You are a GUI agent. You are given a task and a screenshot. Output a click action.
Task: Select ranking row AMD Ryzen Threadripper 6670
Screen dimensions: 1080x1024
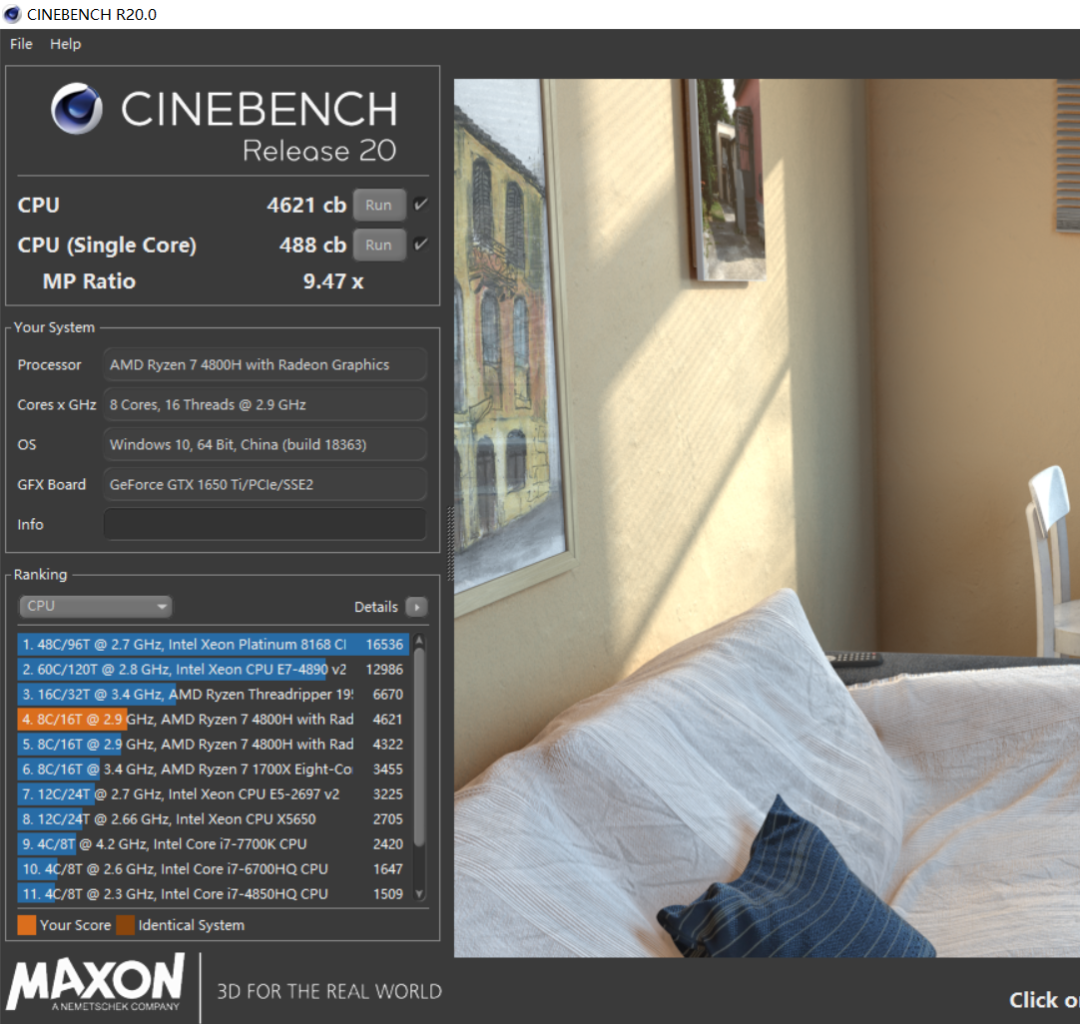coord(214,694)
